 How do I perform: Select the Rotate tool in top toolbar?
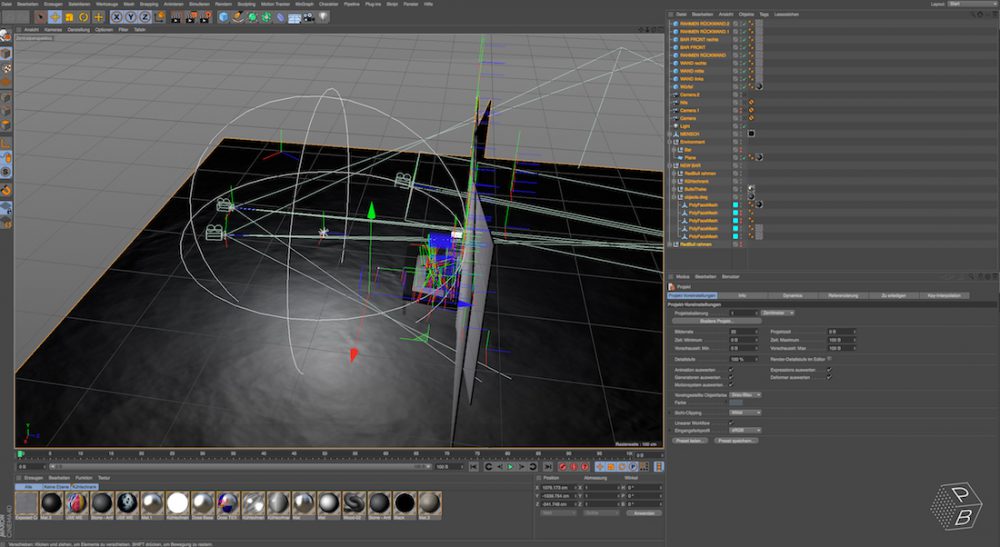(84, 17)
